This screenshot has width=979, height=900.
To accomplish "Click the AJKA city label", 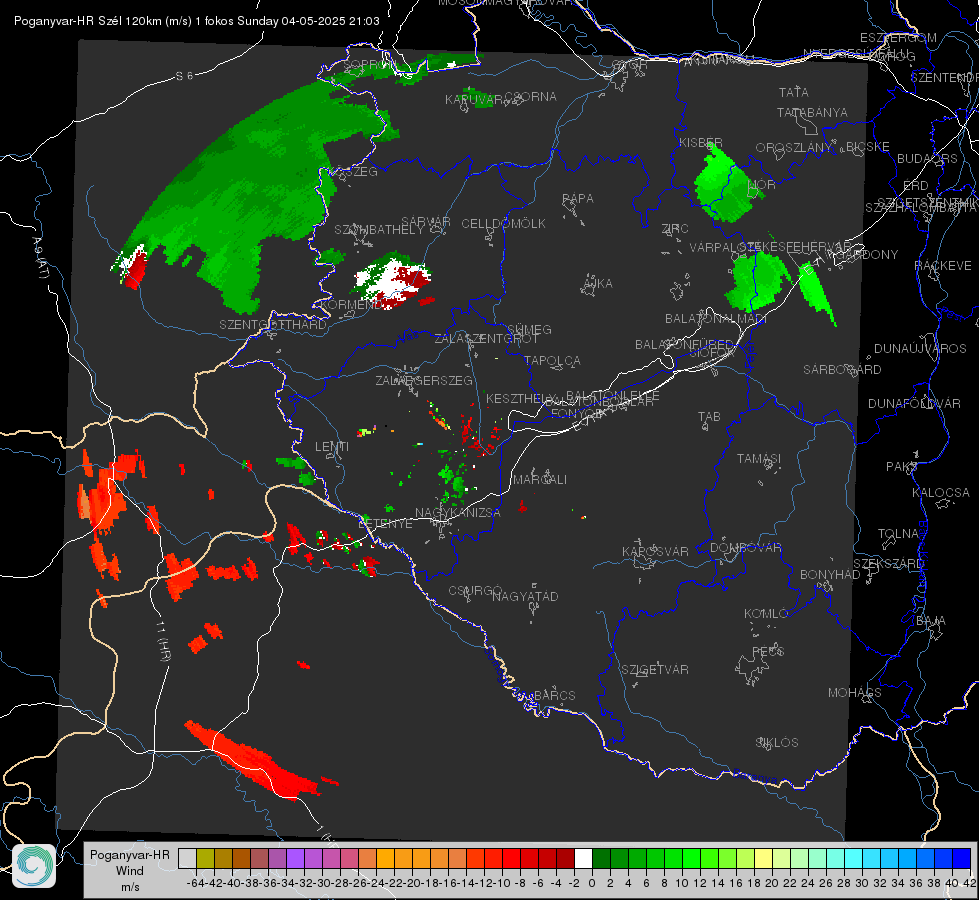I will (598, 284).
